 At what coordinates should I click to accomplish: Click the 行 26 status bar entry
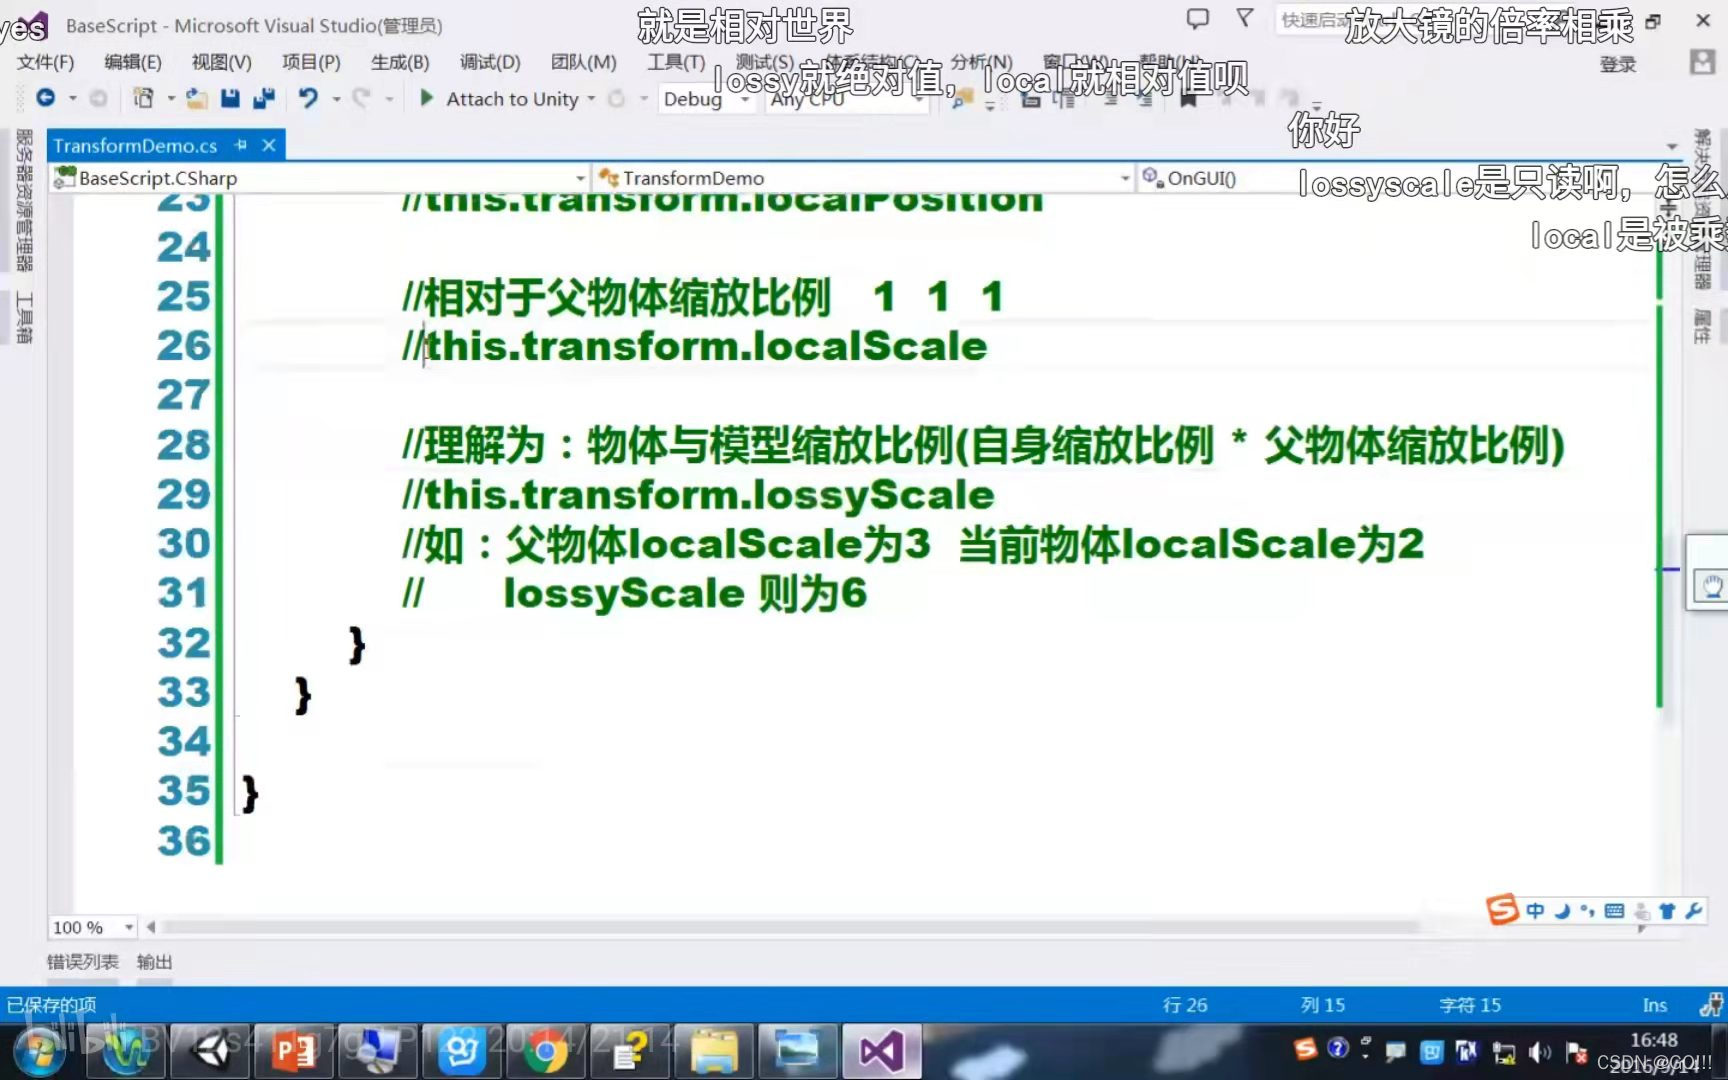pos(1185,1005)
